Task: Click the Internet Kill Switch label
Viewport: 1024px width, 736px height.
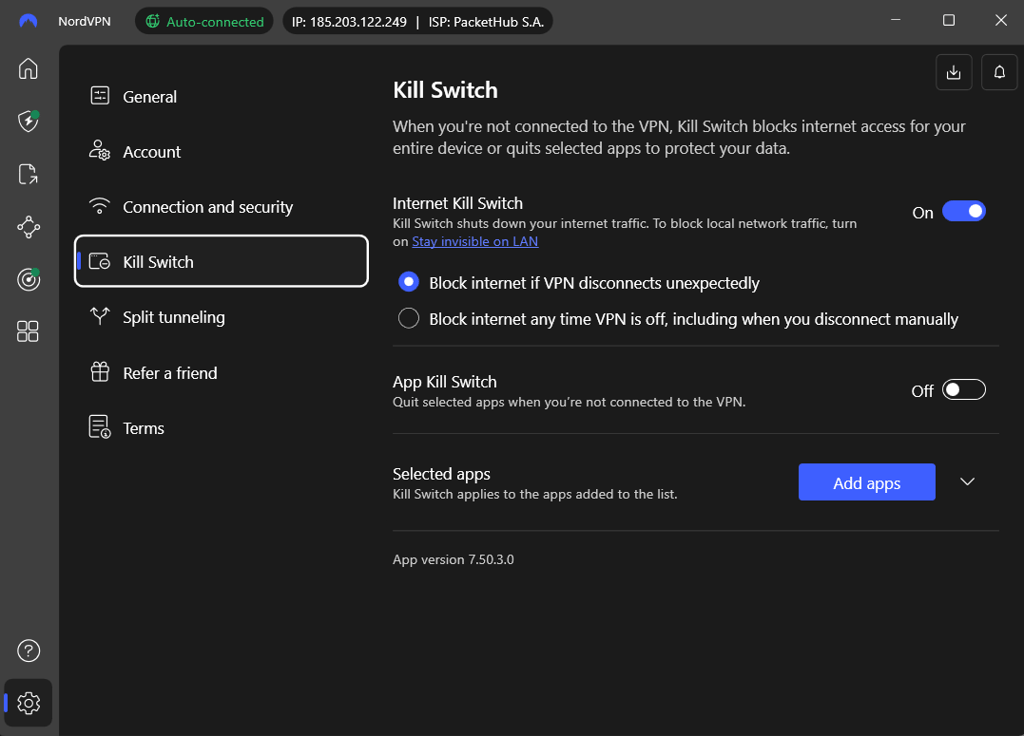Action: [458, 203]
